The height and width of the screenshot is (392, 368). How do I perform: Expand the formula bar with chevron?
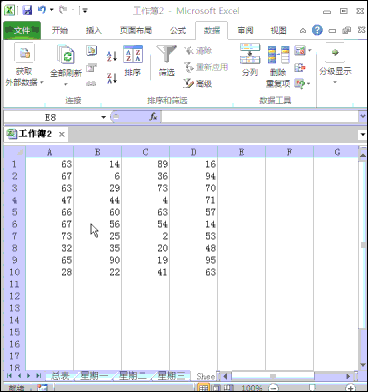[x=363, y=116]
